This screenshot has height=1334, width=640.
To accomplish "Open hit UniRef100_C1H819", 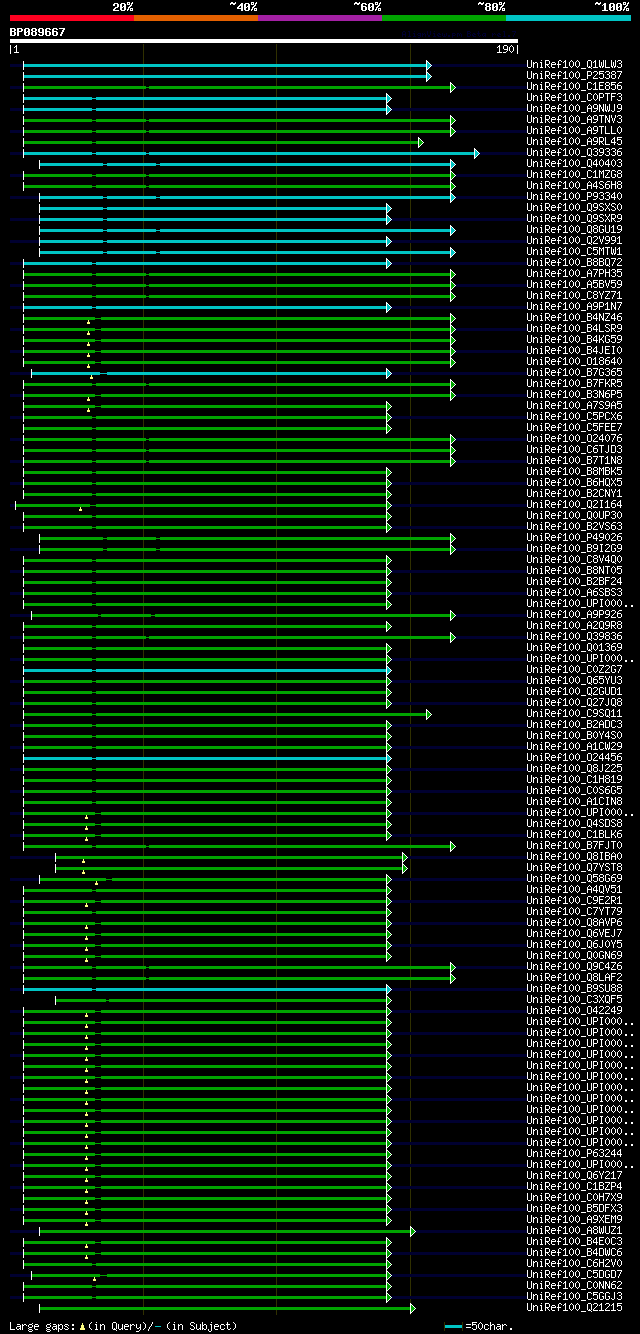I will point(574,779).
